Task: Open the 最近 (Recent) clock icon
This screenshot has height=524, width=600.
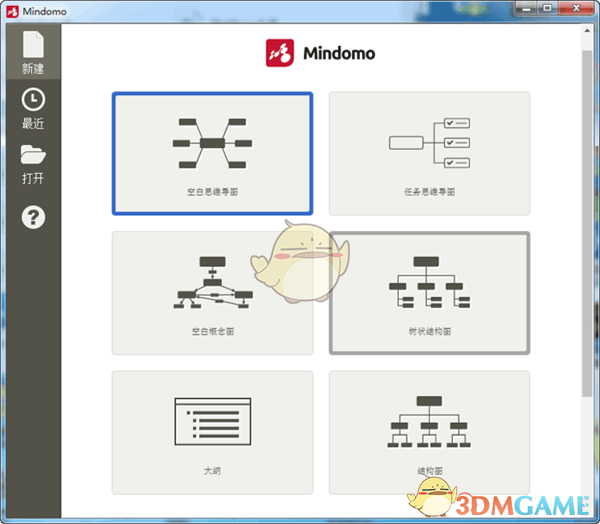Action: 33,100
